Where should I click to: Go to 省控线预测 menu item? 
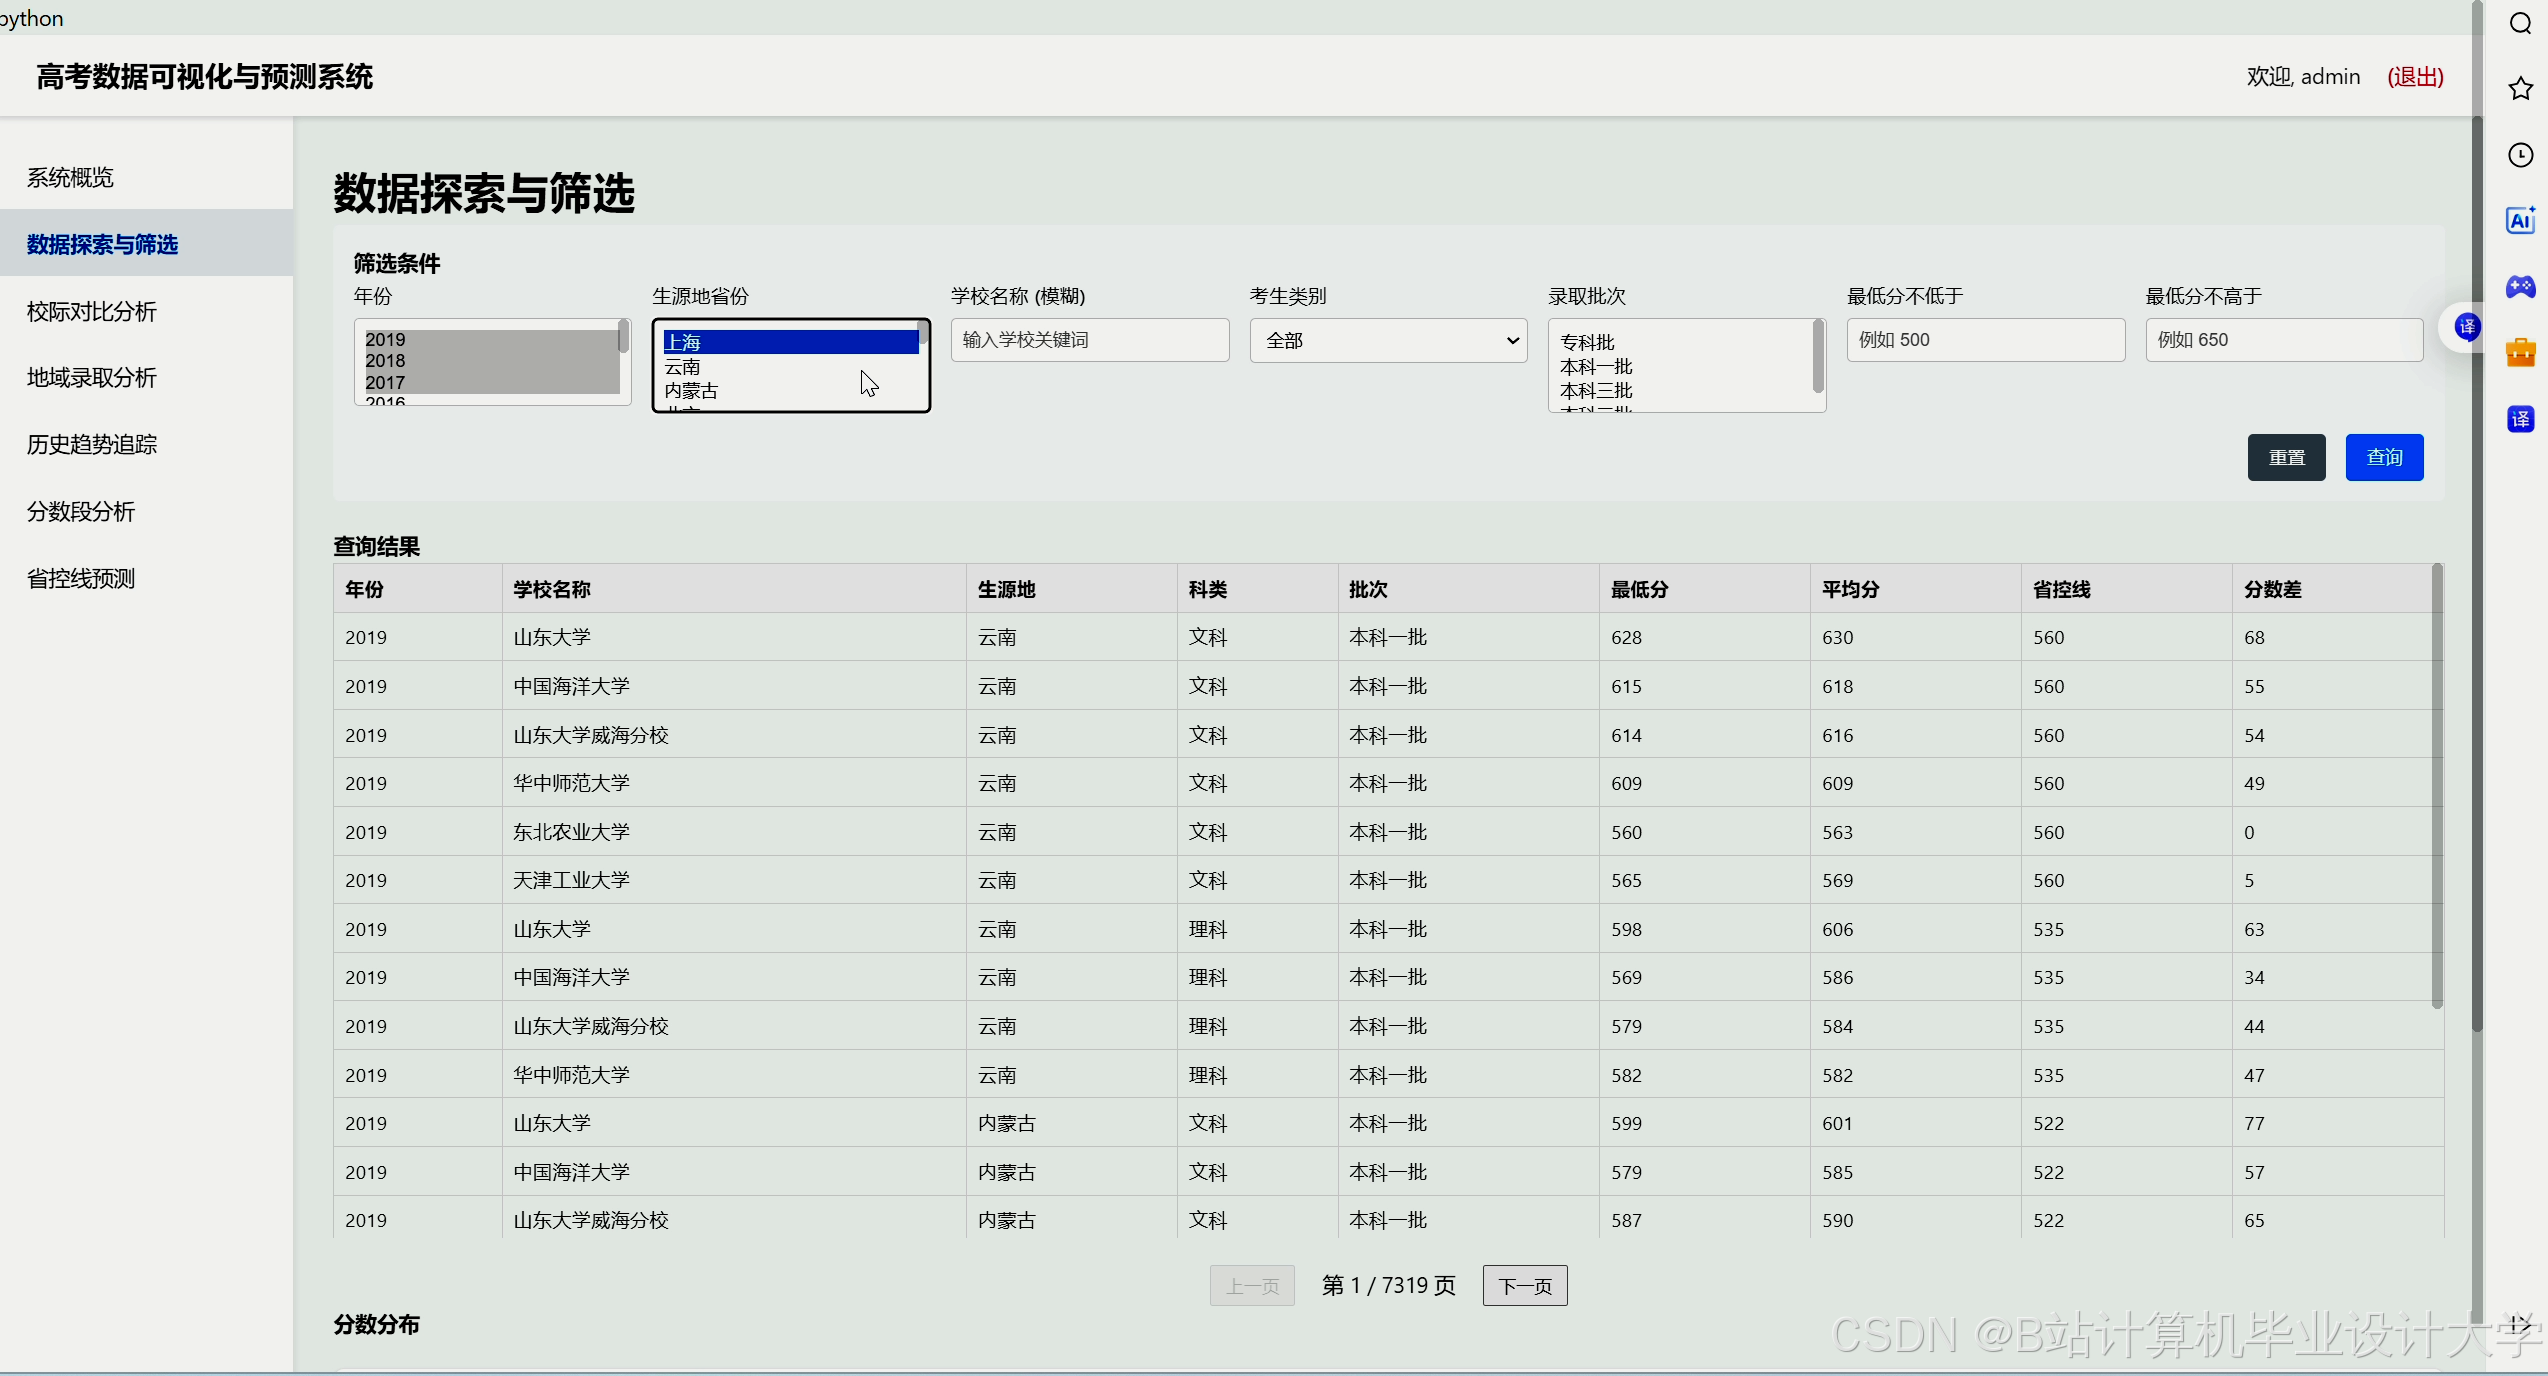click(81, 579)
